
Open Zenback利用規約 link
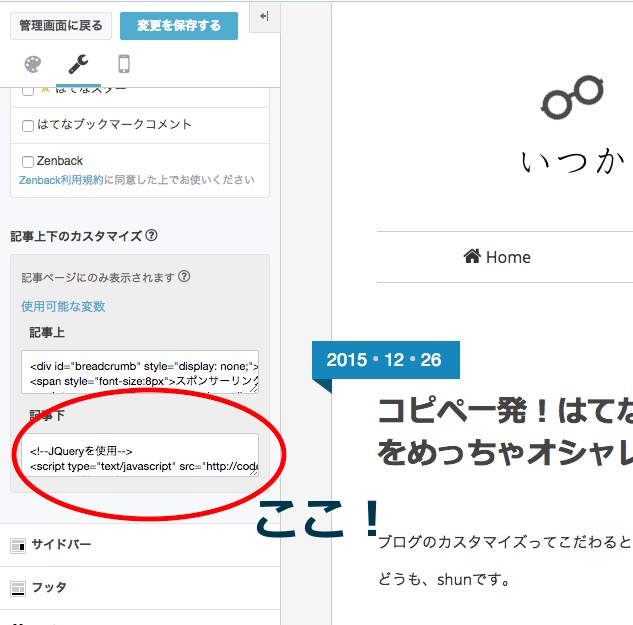61,180
